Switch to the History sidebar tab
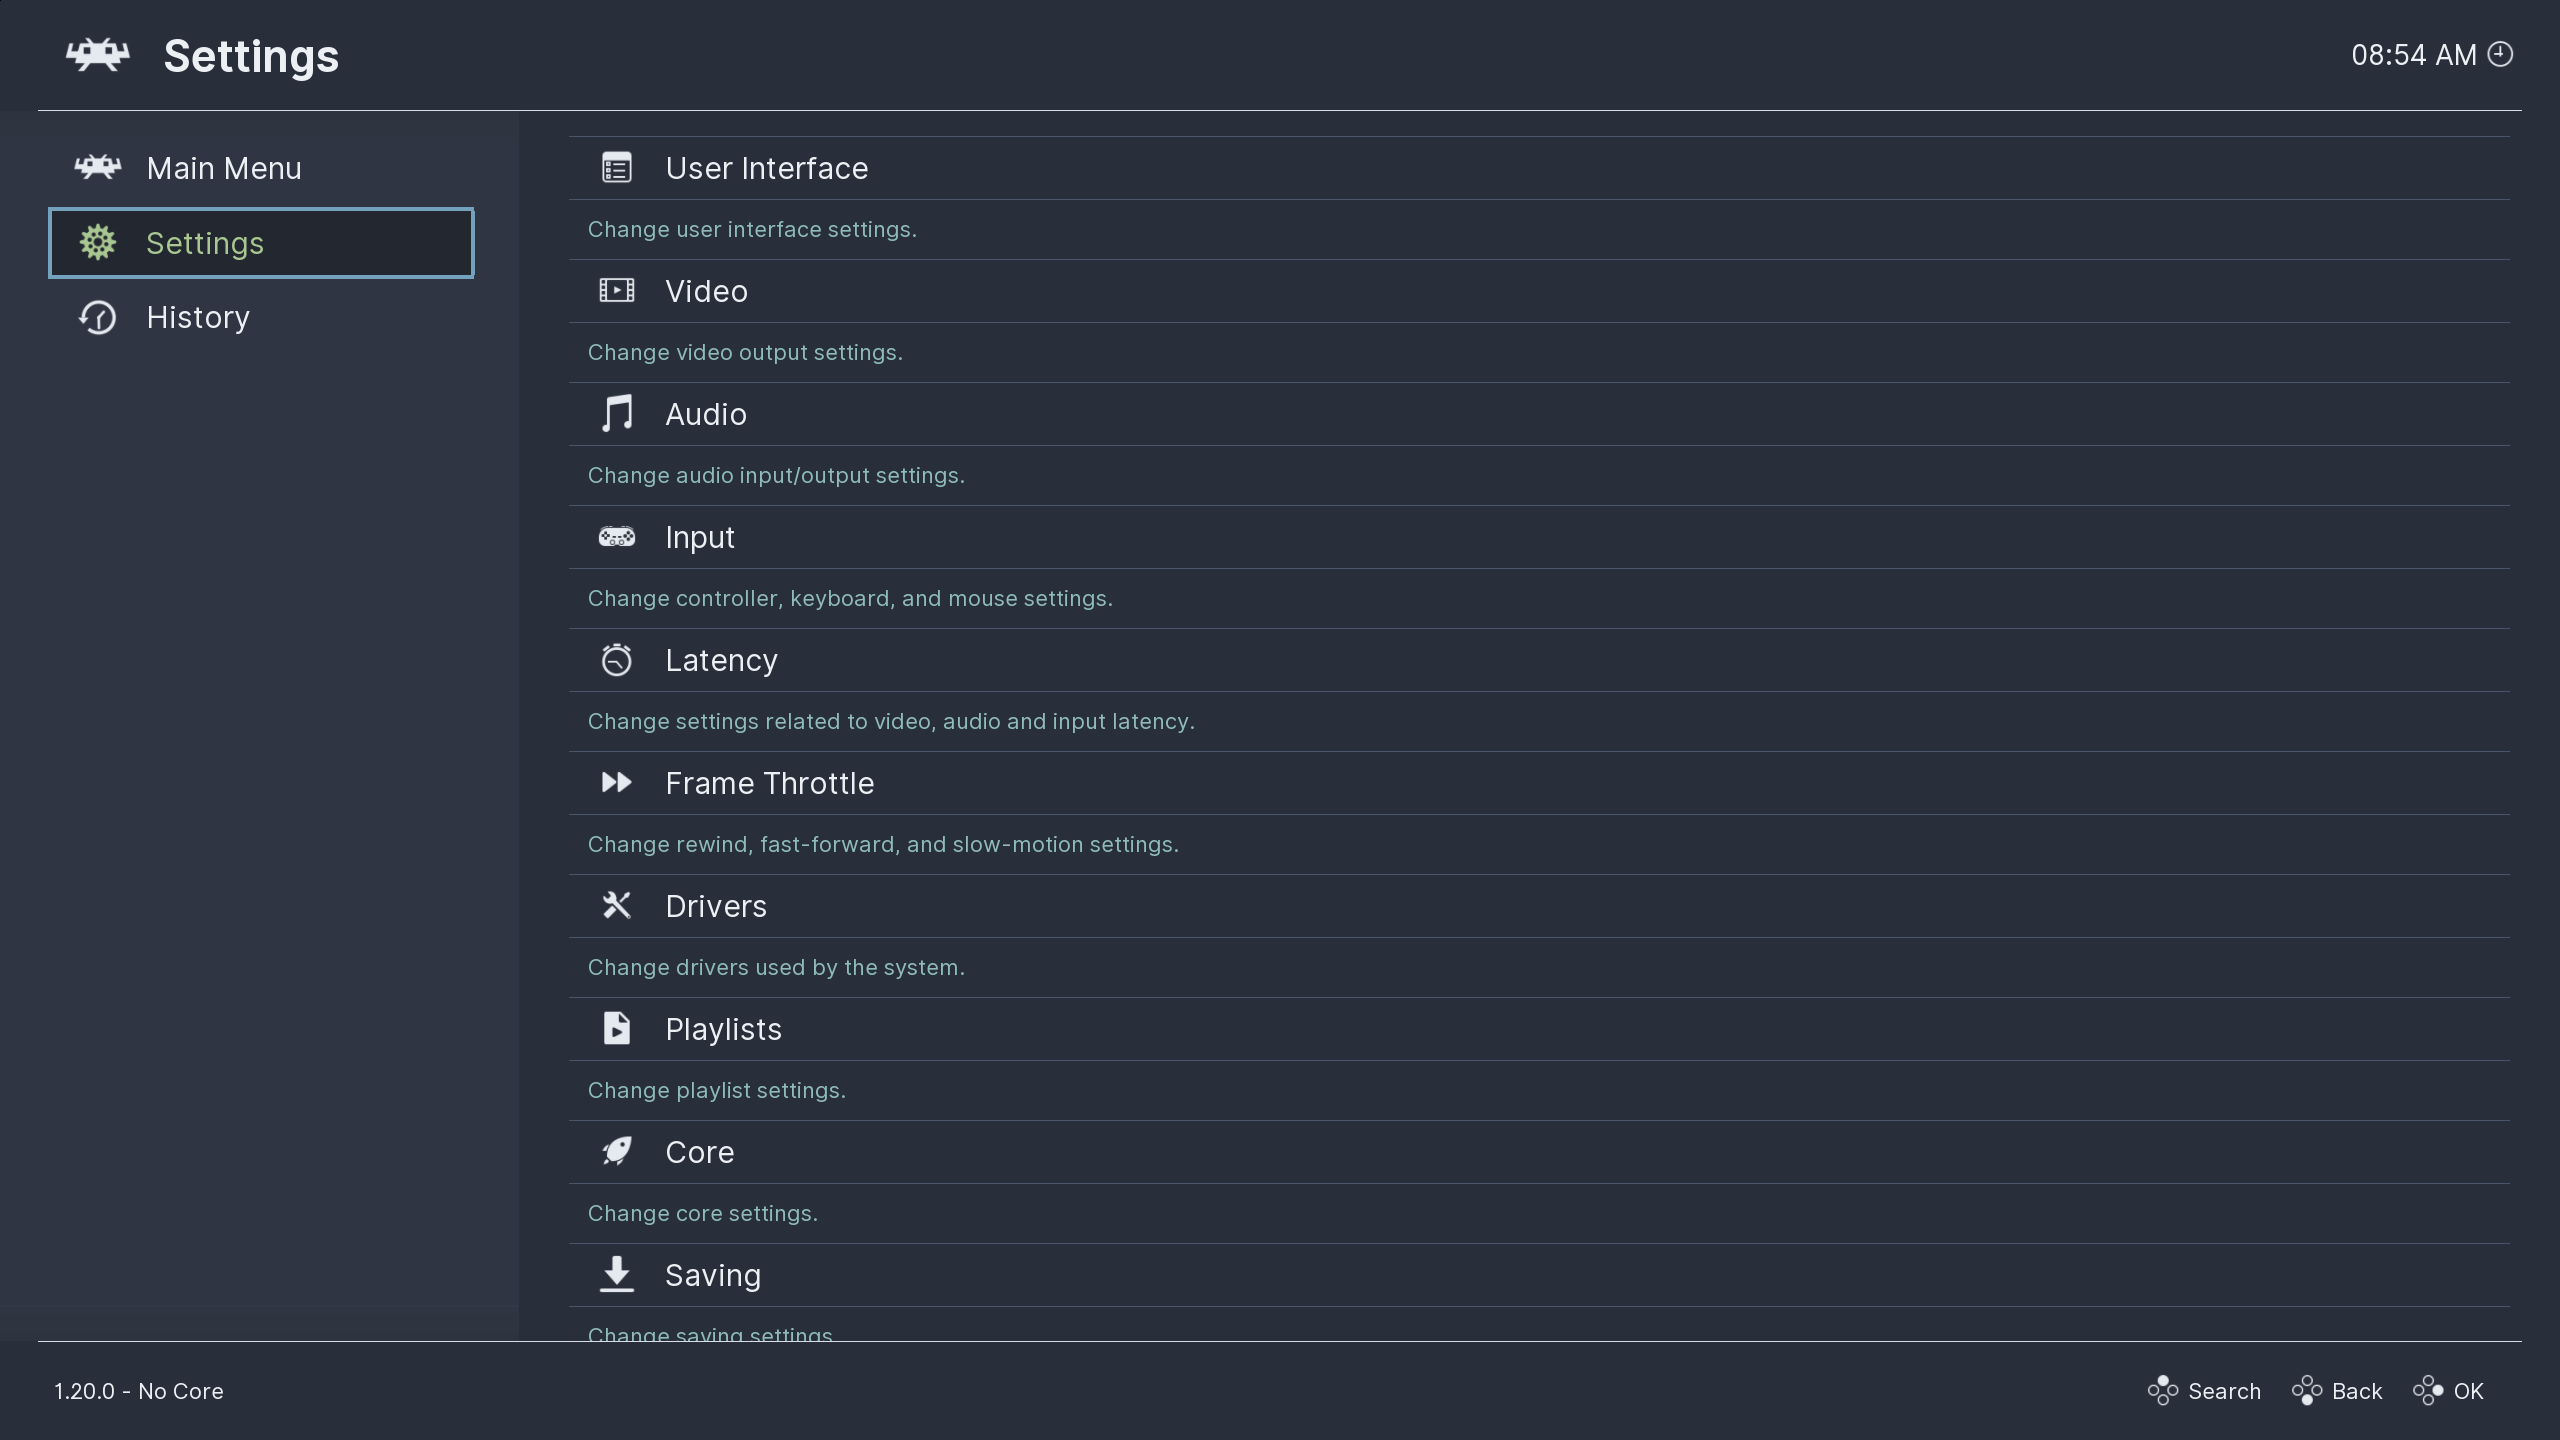This screenshot has width=2560, height=1440. pos(261,317)
